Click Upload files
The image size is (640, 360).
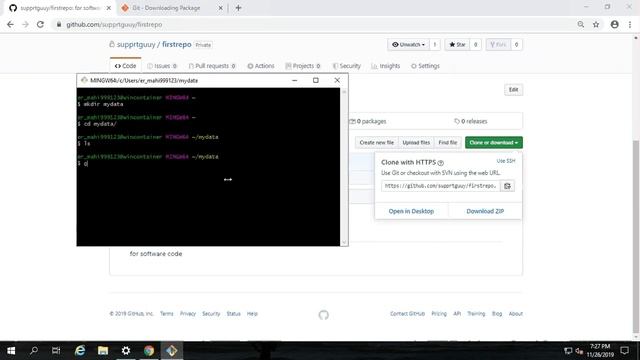coord(416,142)
